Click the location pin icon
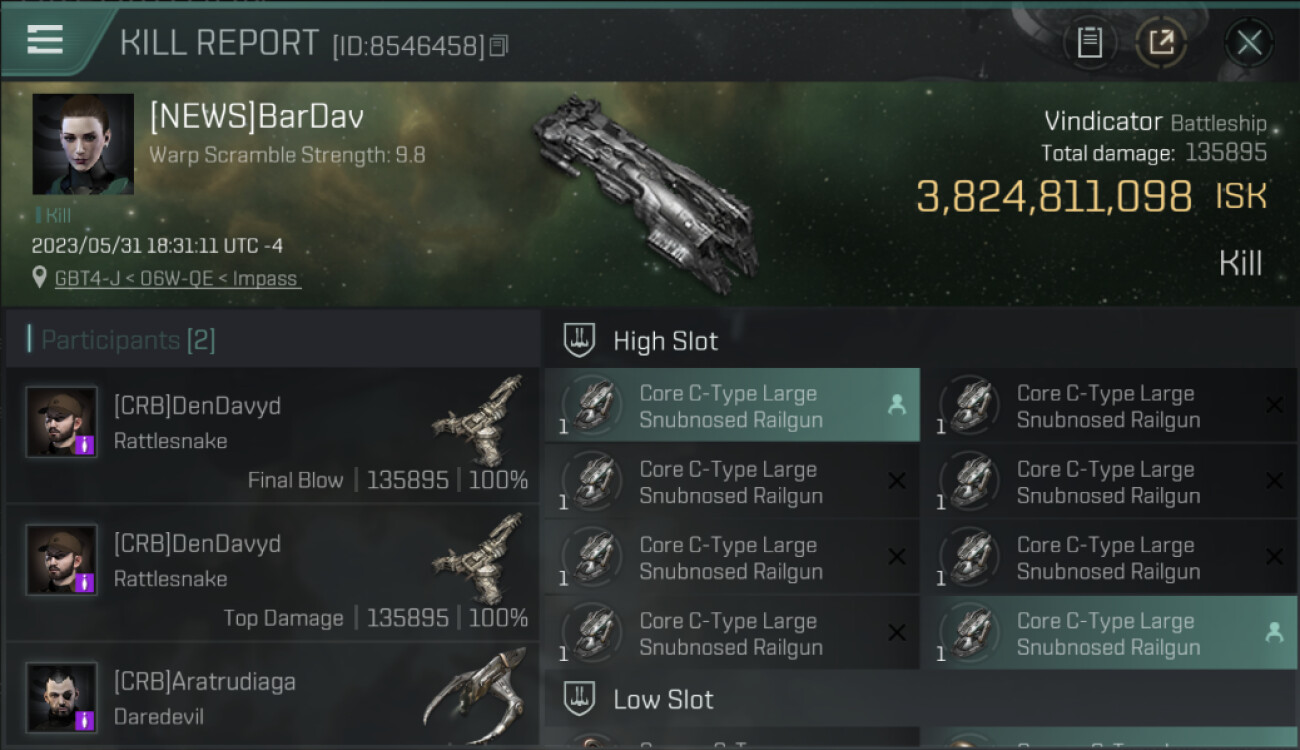The width and height of the screenshot is (1300, 750). [x=40, y=278]
